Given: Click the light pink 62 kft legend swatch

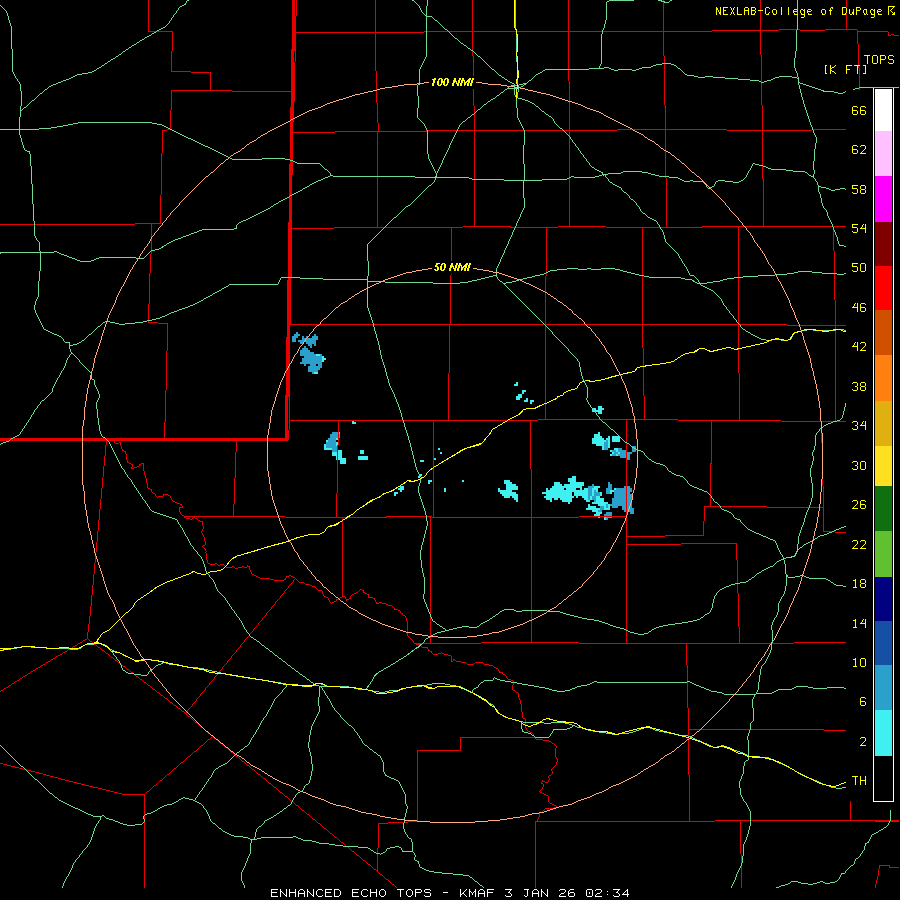Looking at the screenshot, I should (x=883, y=154).
